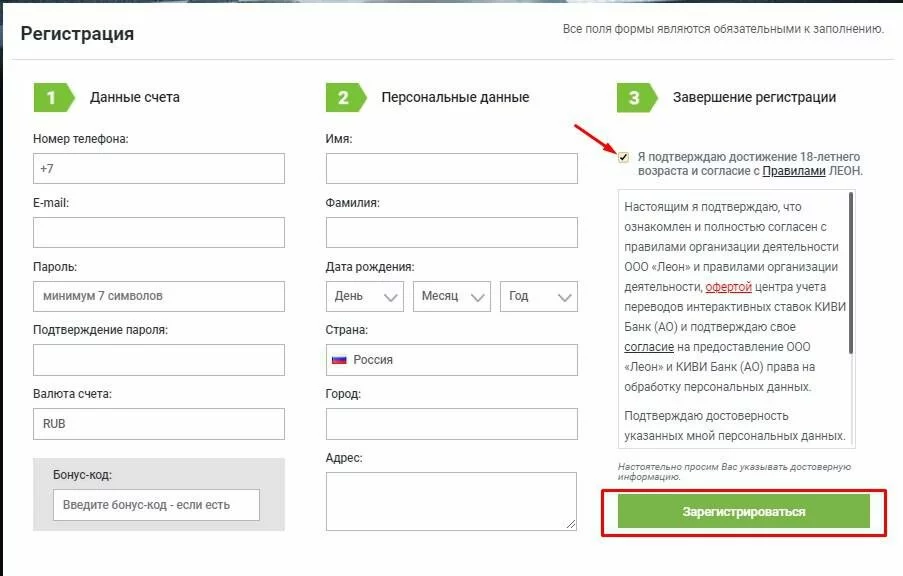Image resolution: width=903 pixels, height=576 pixels.
Task: Toggle the 18-year age confirmation checkbox
Action: coord(624,157)
